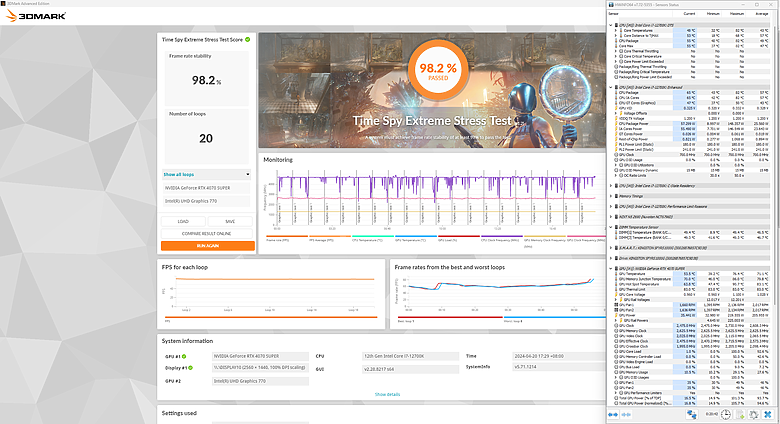Click HWiNFO blue X close sensors icon

(x=768, y=415)
